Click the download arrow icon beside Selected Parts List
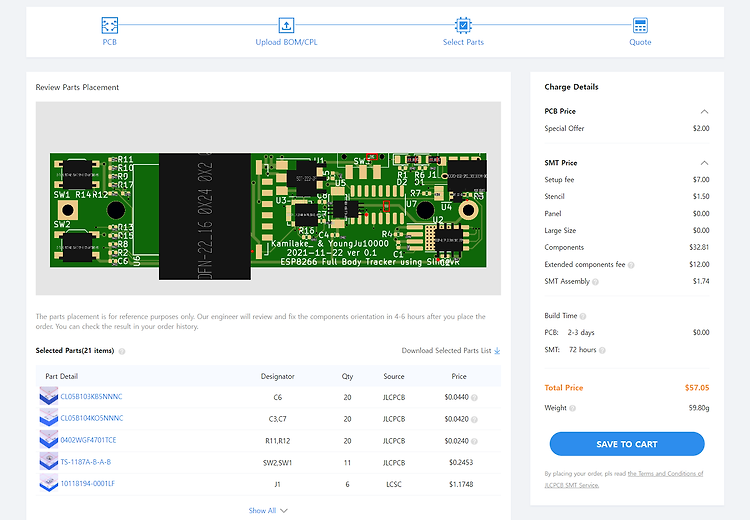This screenshot has height=520, width=750. tap(497, 351)
